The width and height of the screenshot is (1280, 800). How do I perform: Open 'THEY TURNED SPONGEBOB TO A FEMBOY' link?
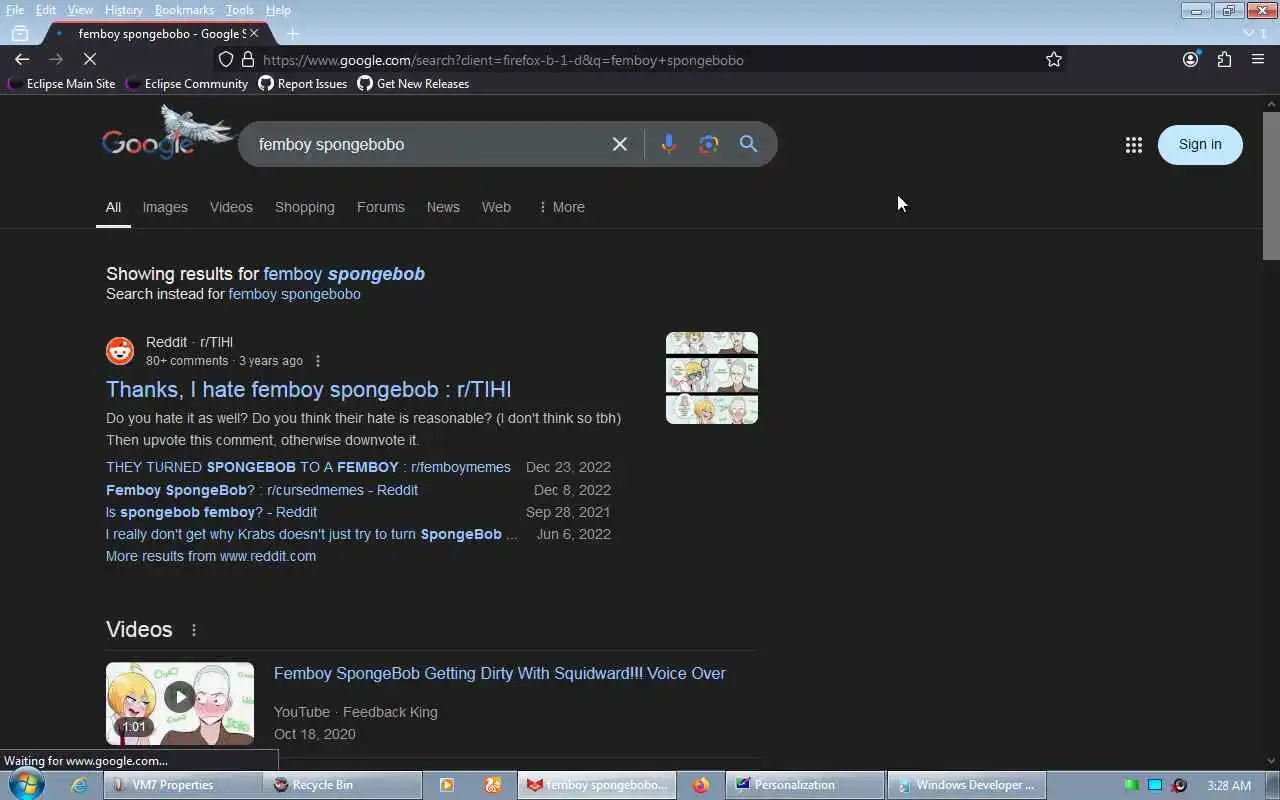click(308, 467)
